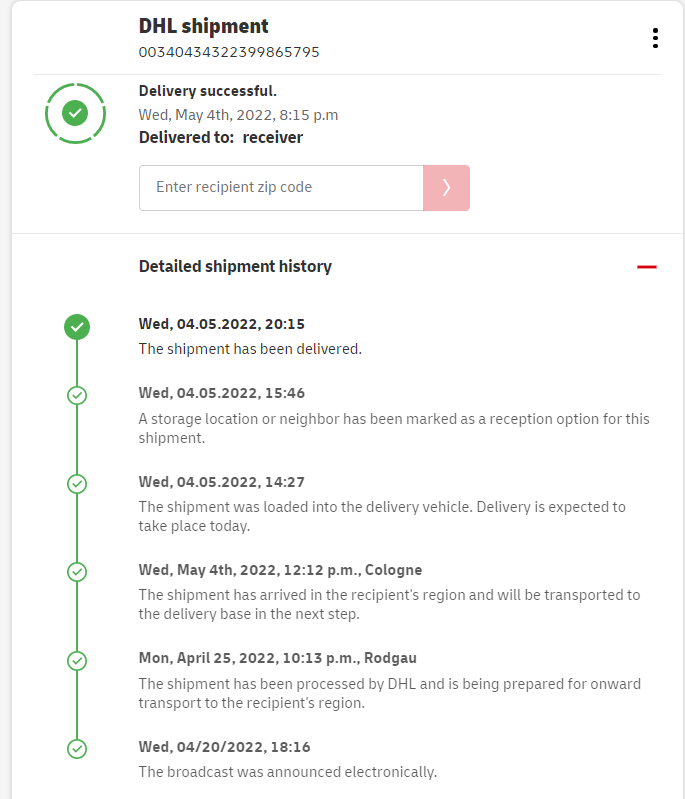
Task: Click the Cologne arrival checkmark icon
Action: click(x=77, y=572)
